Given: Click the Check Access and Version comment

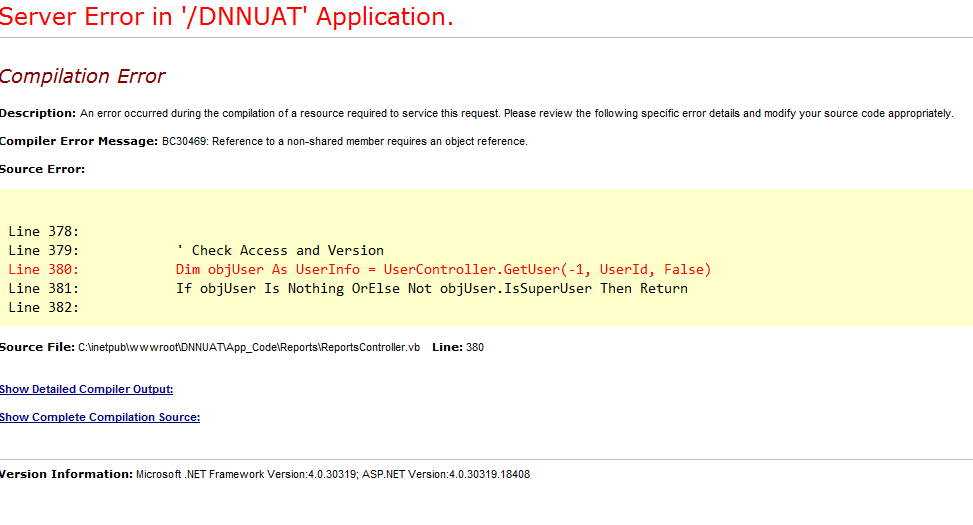Looking at the screenshot, I should 280,251.
